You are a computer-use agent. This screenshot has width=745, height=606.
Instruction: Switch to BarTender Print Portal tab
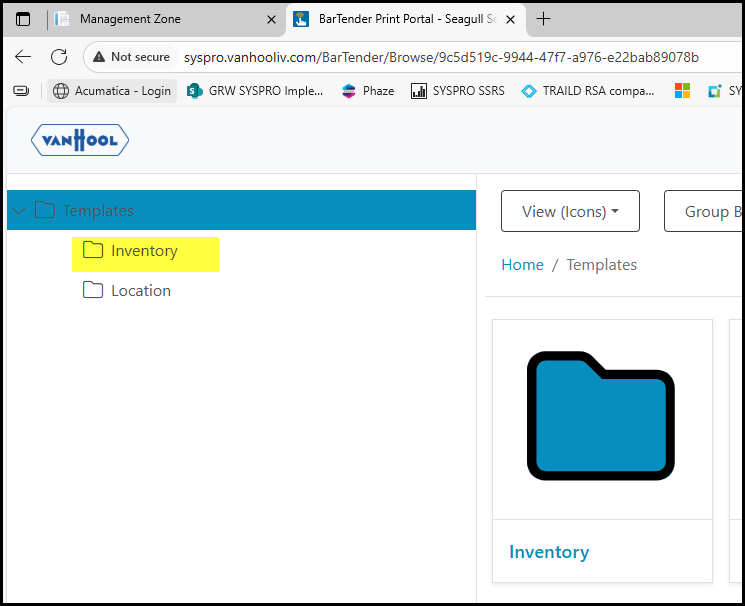(x=400, y=19)
